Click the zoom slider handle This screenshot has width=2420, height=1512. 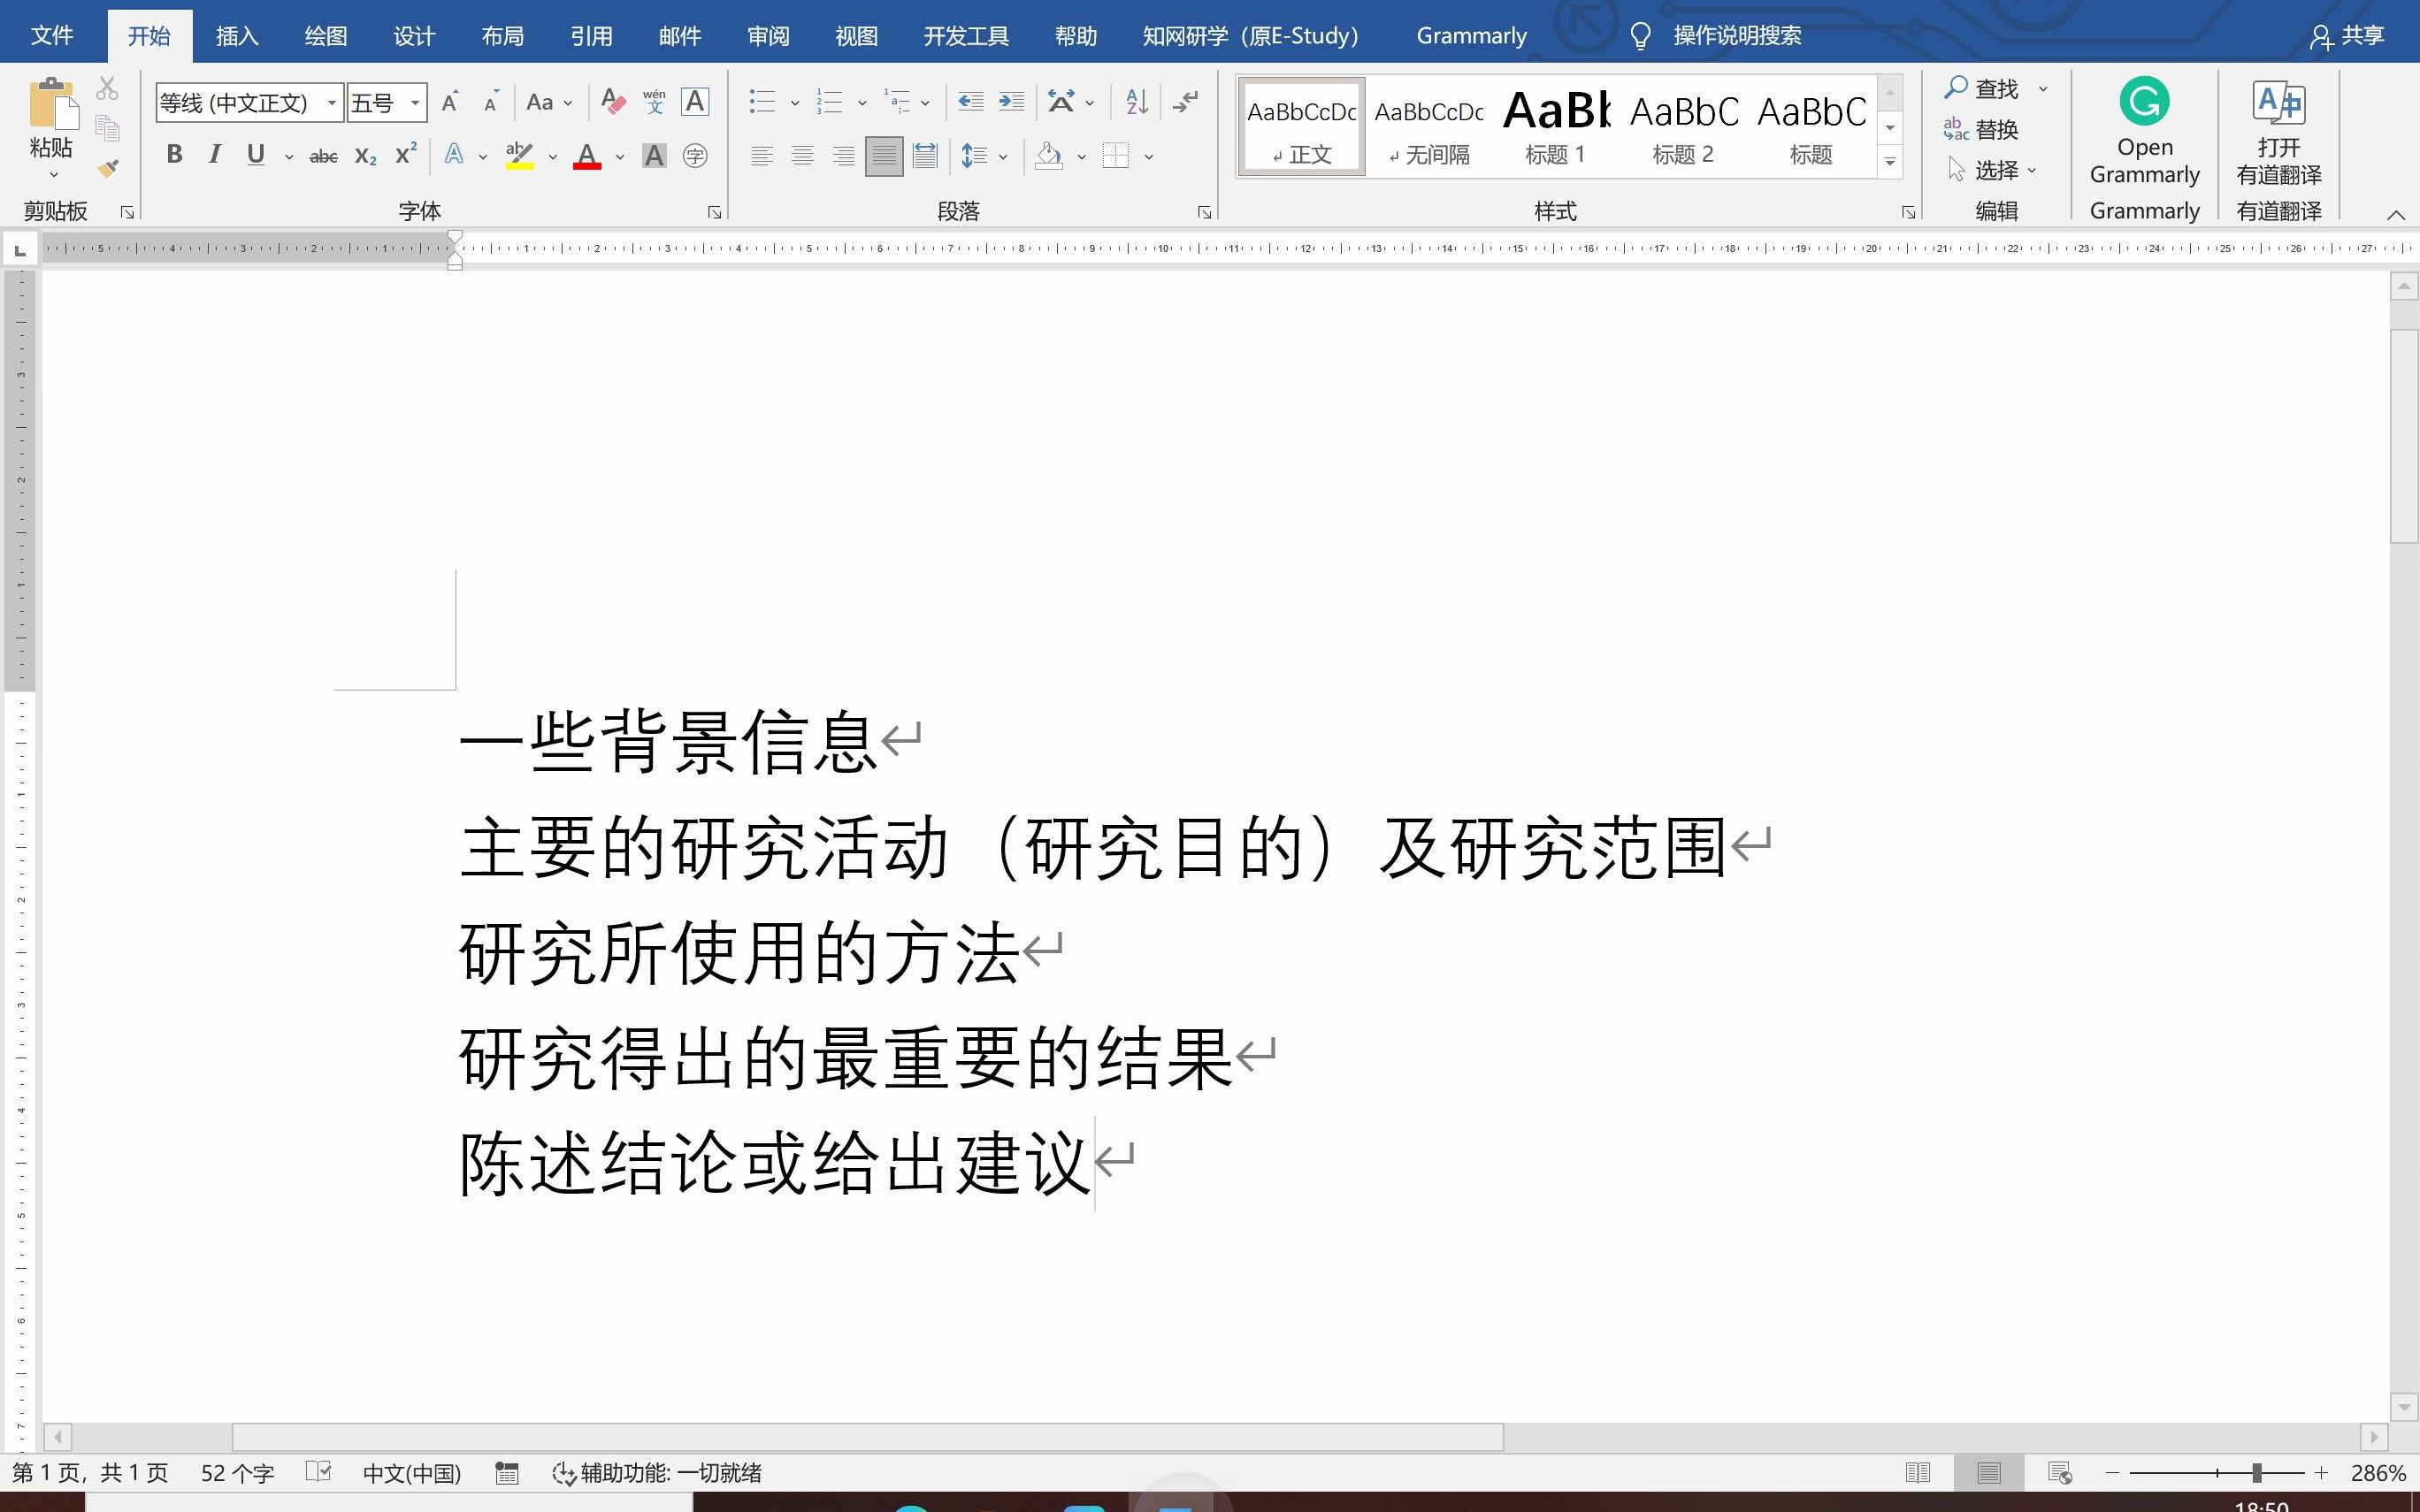pos(2256,1472)
